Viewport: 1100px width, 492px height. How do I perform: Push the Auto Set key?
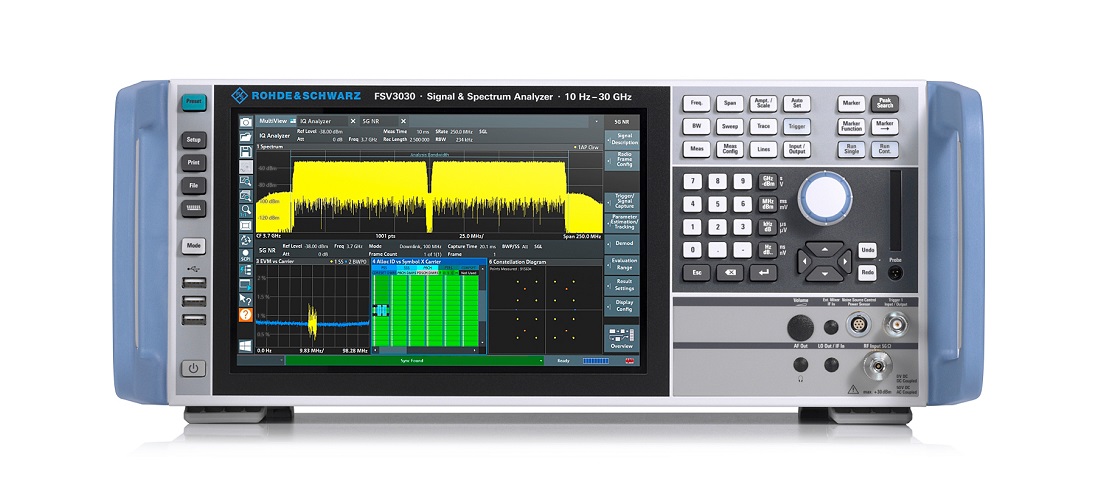point(797,103)
